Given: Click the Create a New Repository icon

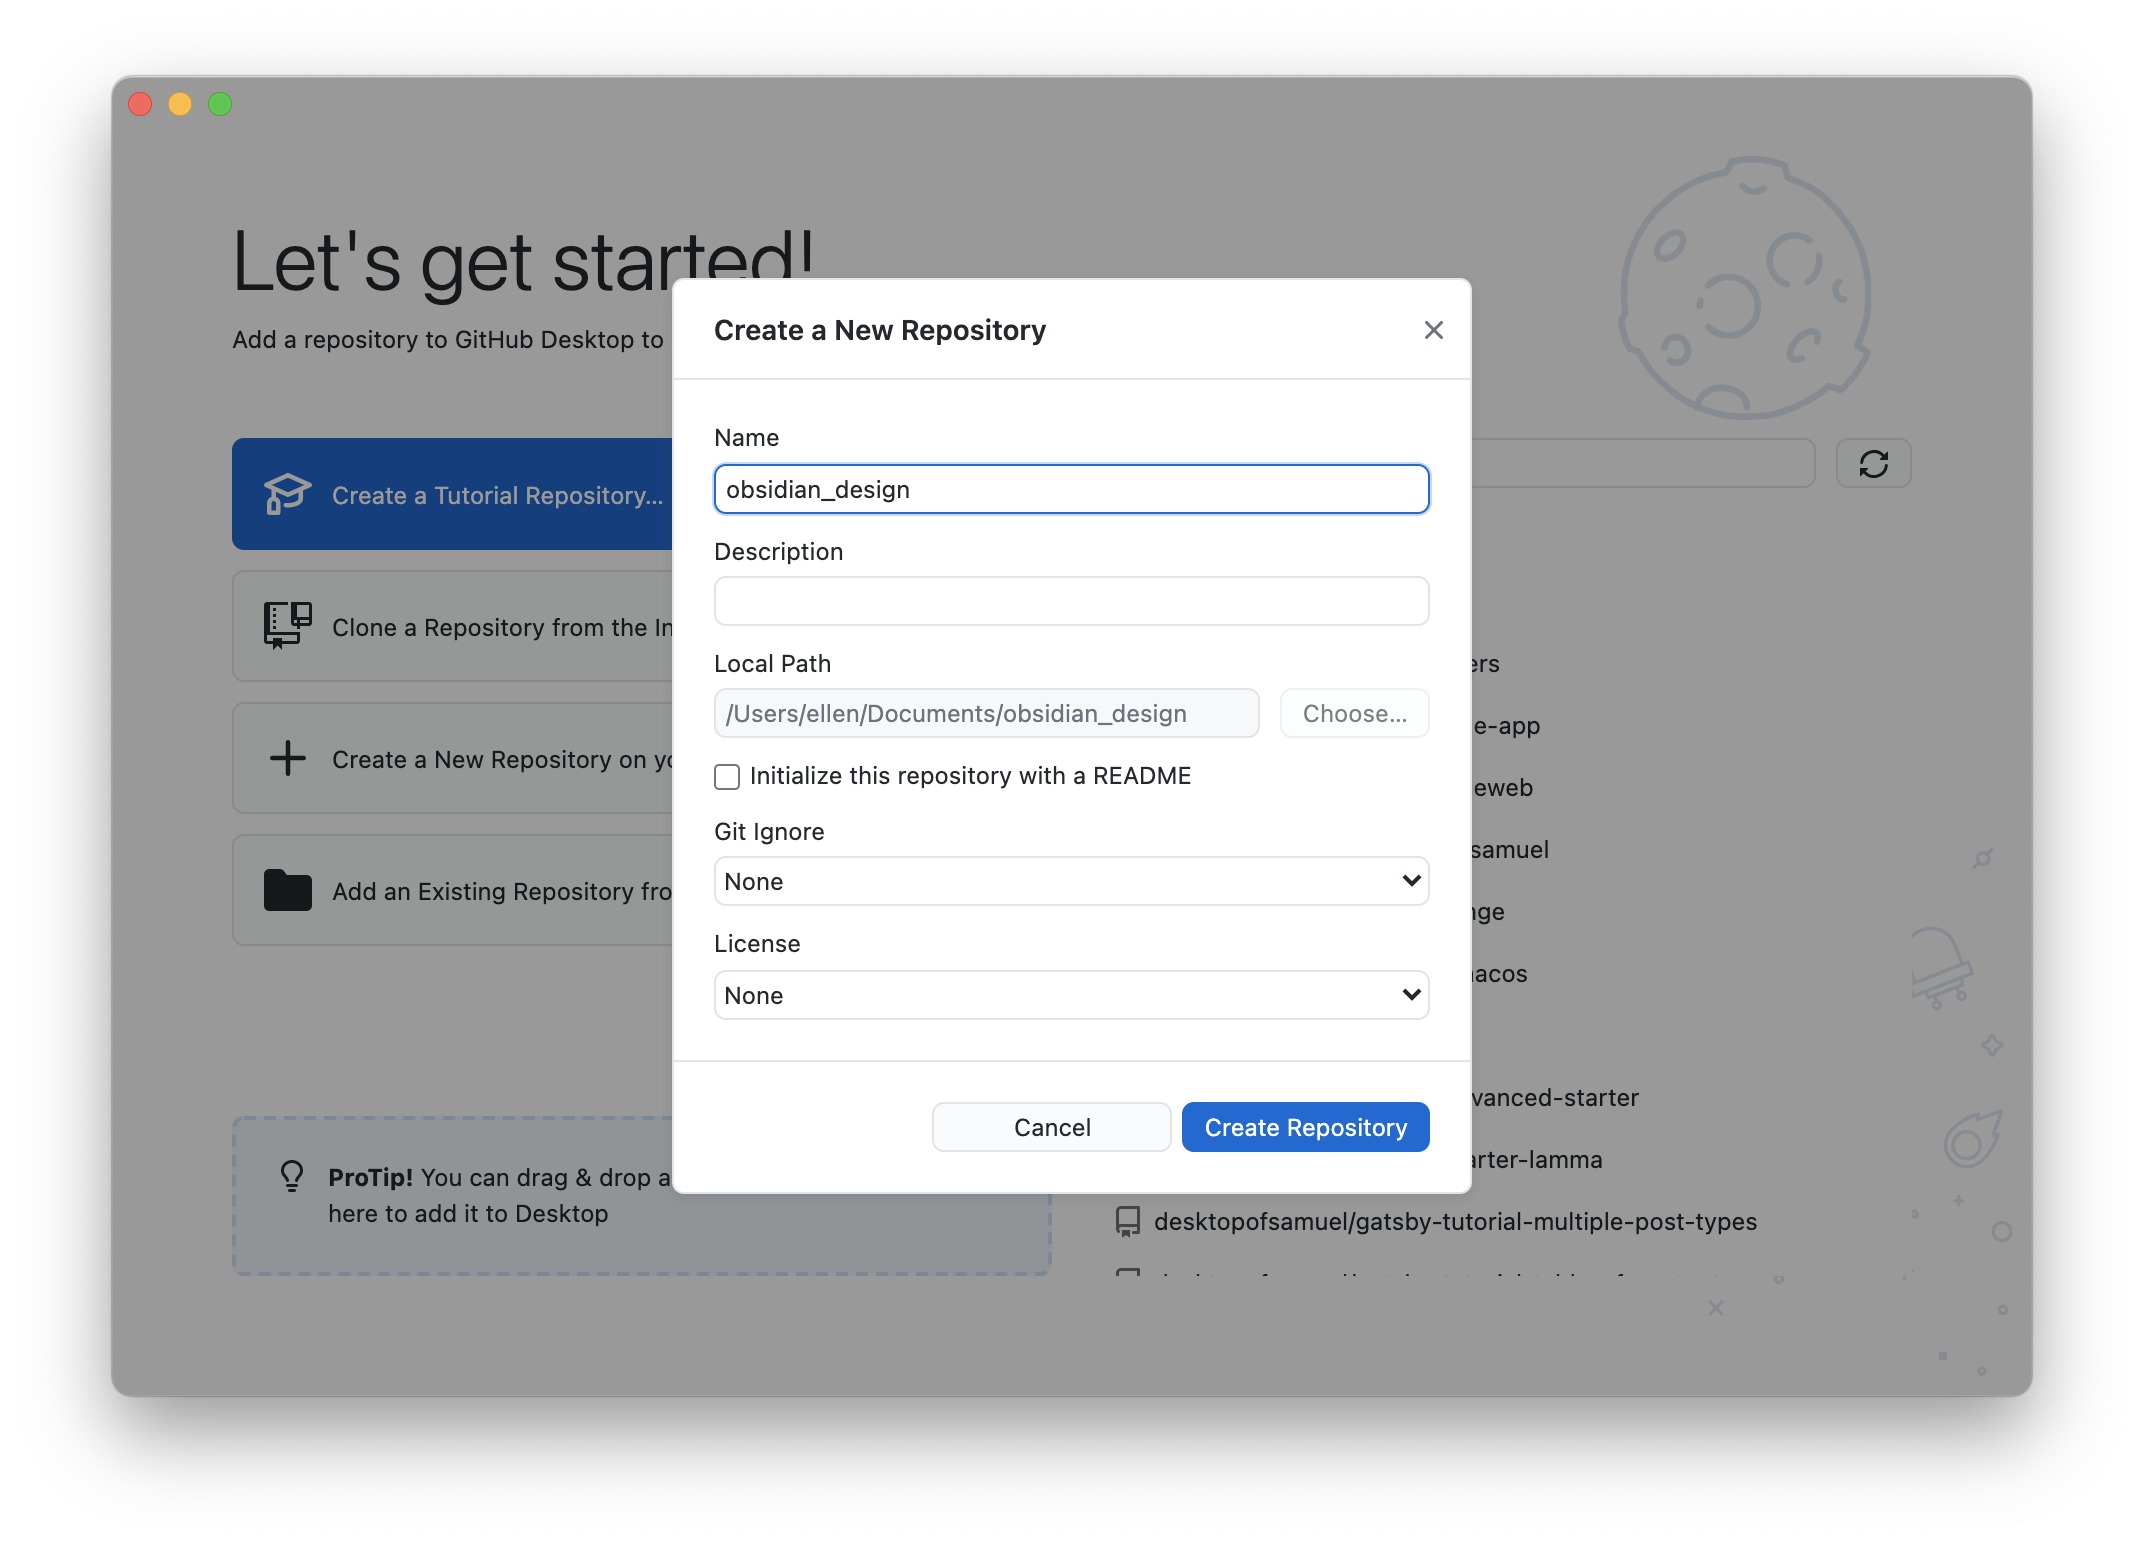Looking at the screenshot, I should click(x=286, y=757).
